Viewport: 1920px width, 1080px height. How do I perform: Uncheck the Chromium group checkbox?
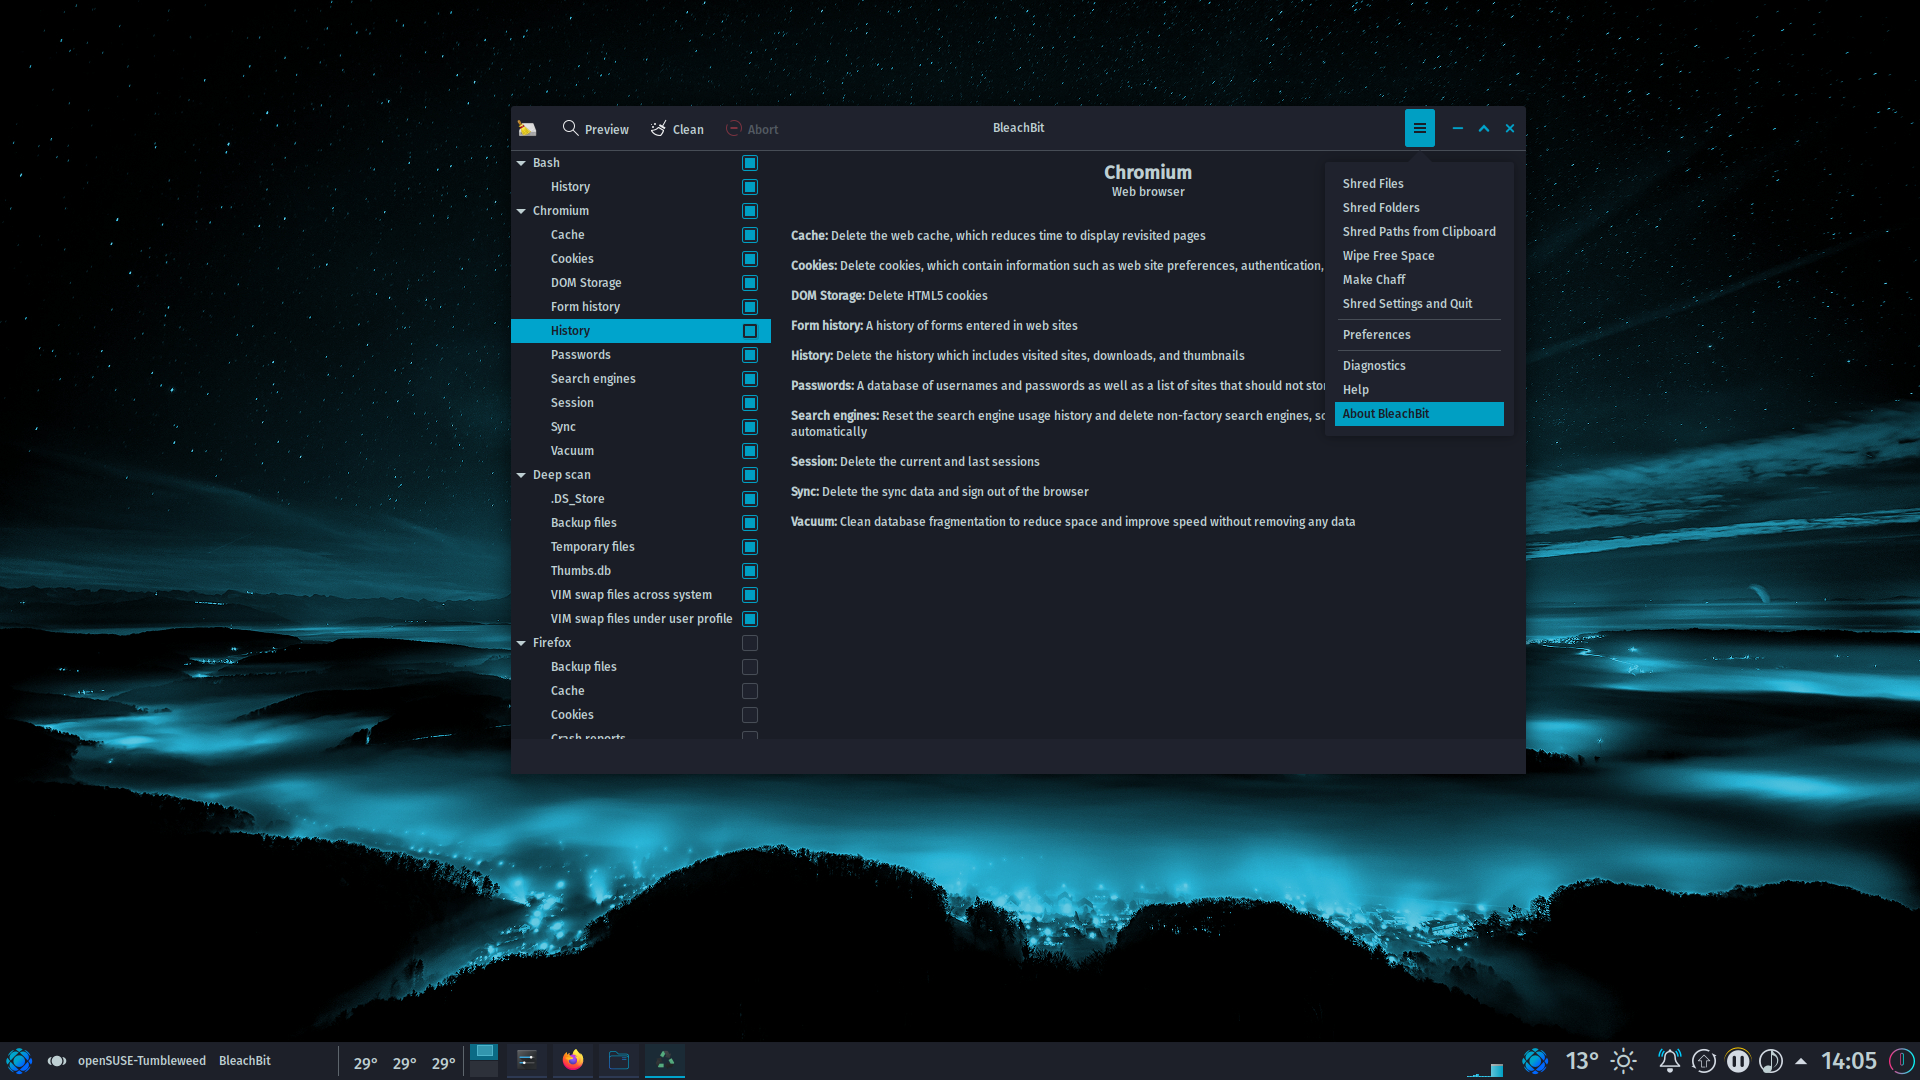pos(750,211)
